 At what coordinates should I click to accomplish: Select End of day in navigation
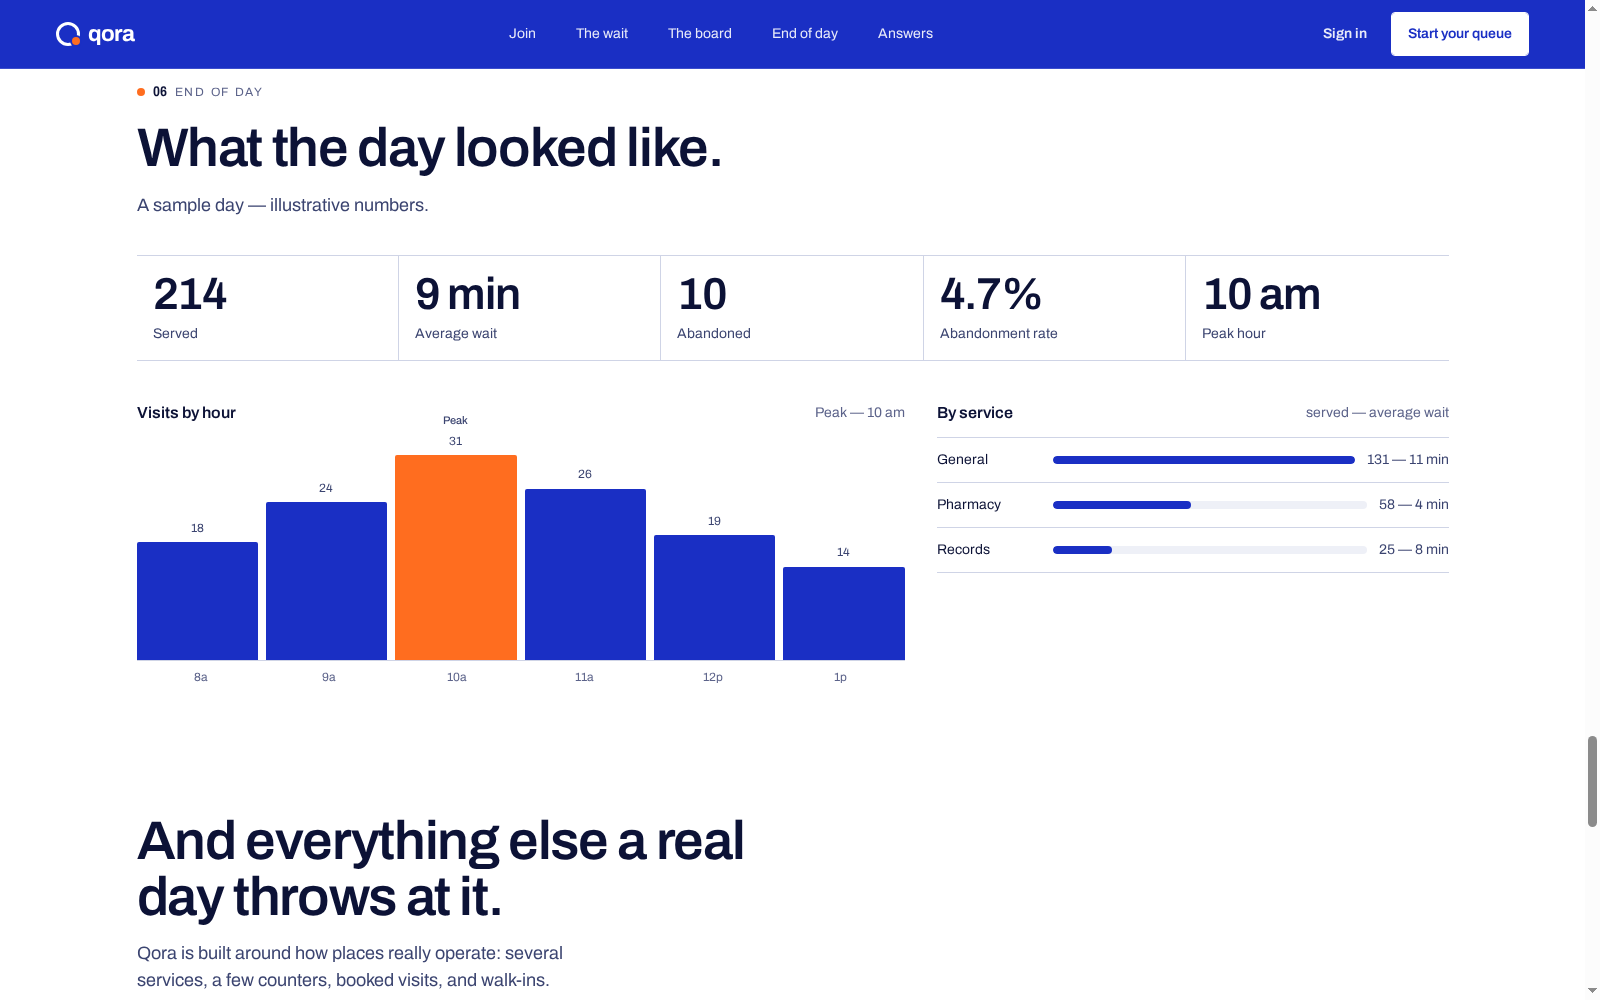[805, 34]
